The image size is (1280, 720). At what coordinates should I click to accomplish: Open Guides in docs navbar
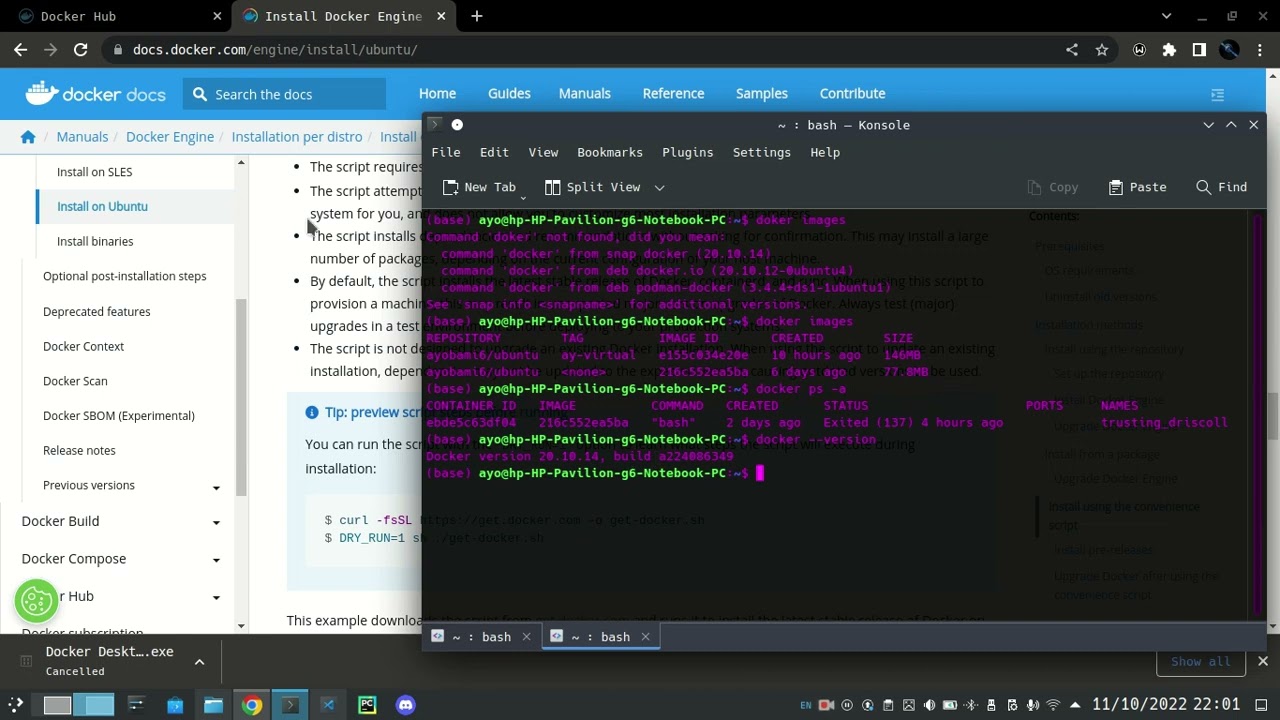tap(509, 93)
